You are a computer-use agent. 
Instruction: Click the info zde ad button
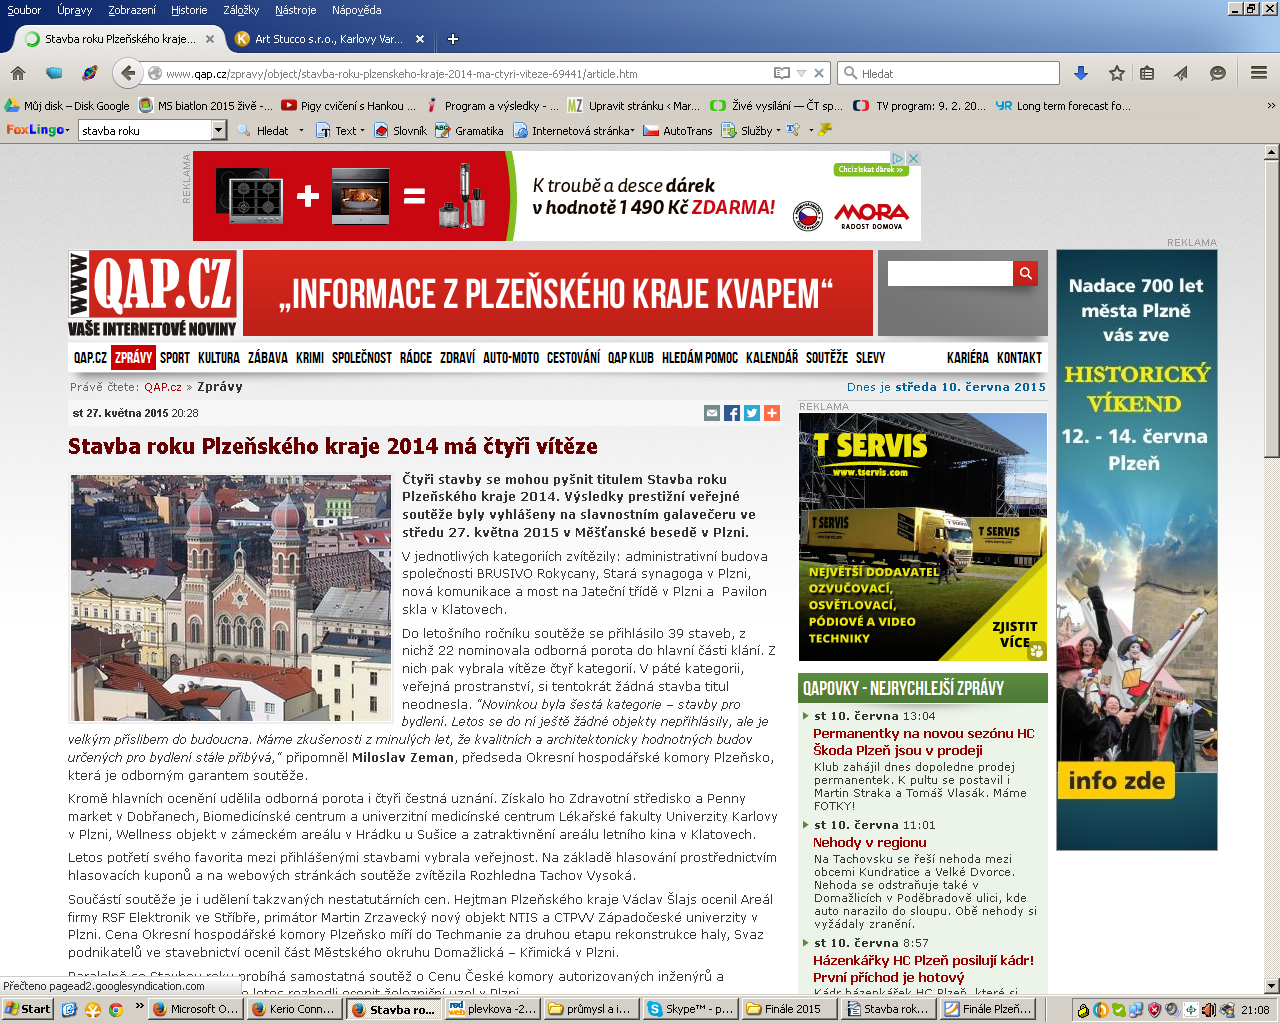[1117, 781]
